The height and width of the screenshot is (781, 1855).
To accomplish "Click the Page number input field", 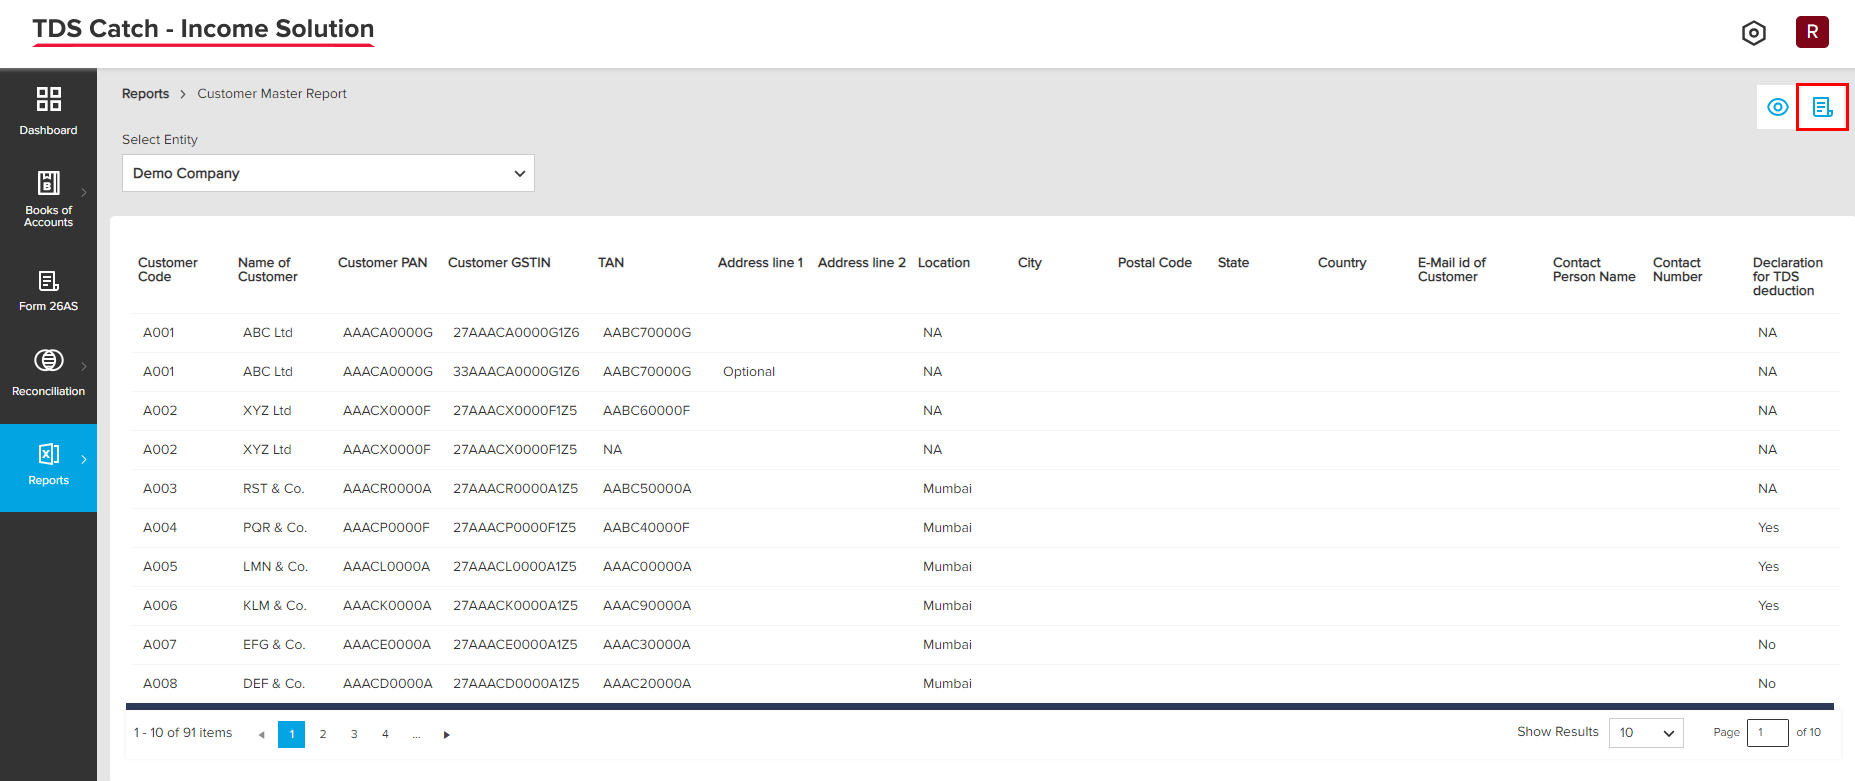I will tap(1767, 733).
